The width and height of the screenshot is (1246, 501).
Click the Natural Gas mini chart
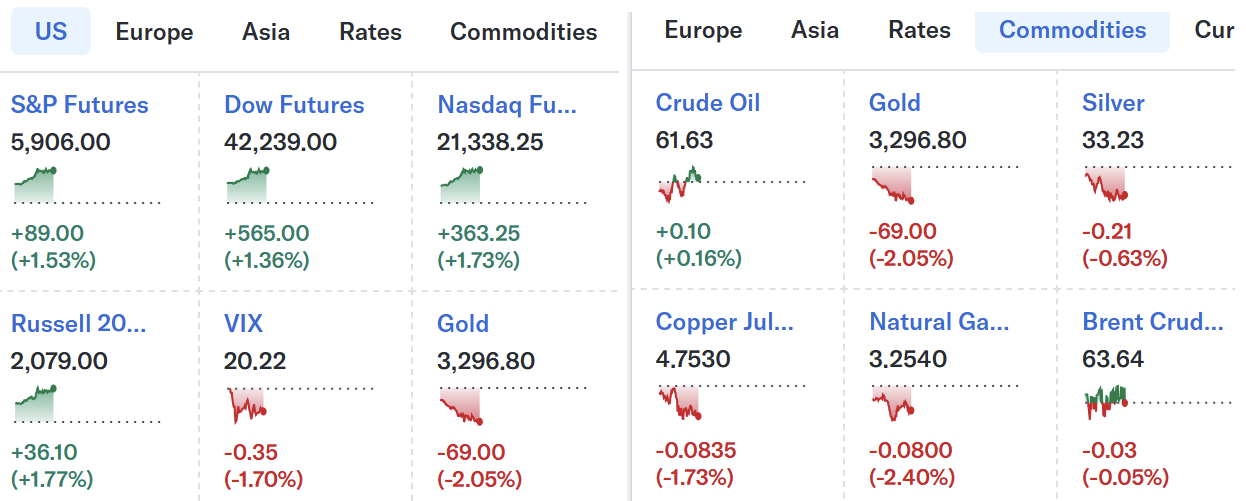tap(945, 403)
